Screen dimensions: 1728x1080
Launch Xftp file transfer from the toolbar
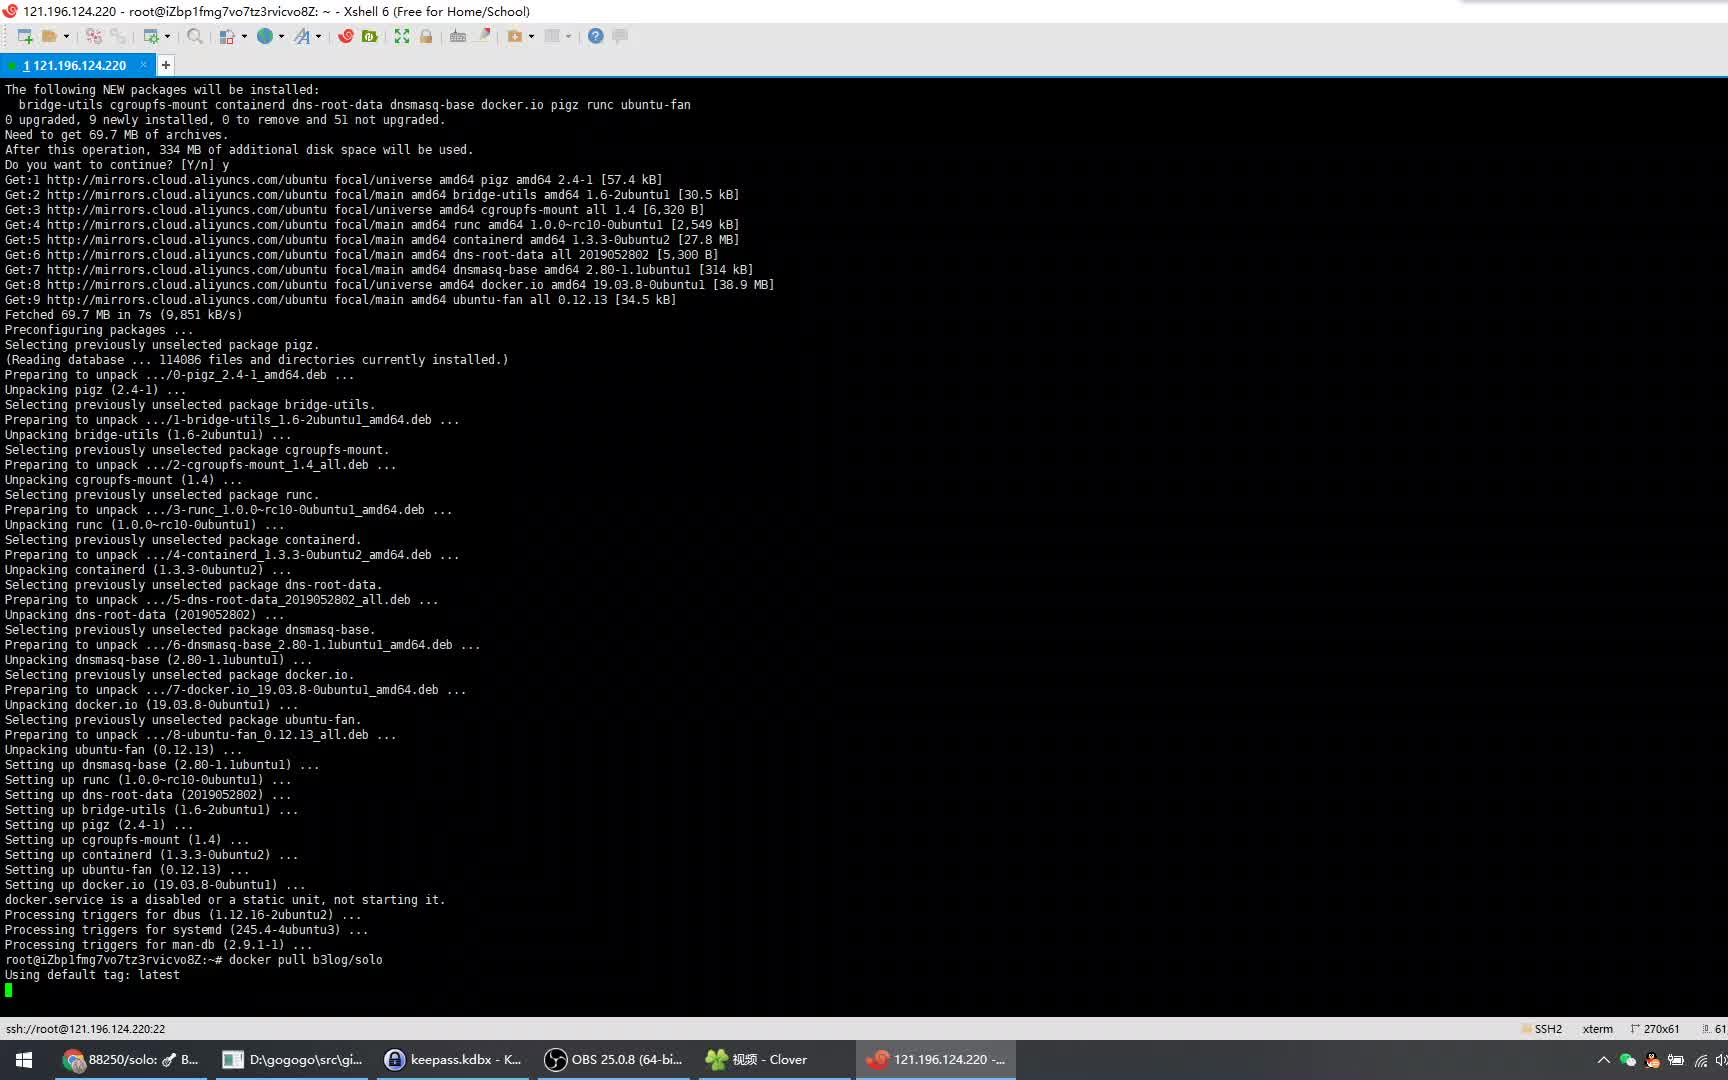(368, 37)
